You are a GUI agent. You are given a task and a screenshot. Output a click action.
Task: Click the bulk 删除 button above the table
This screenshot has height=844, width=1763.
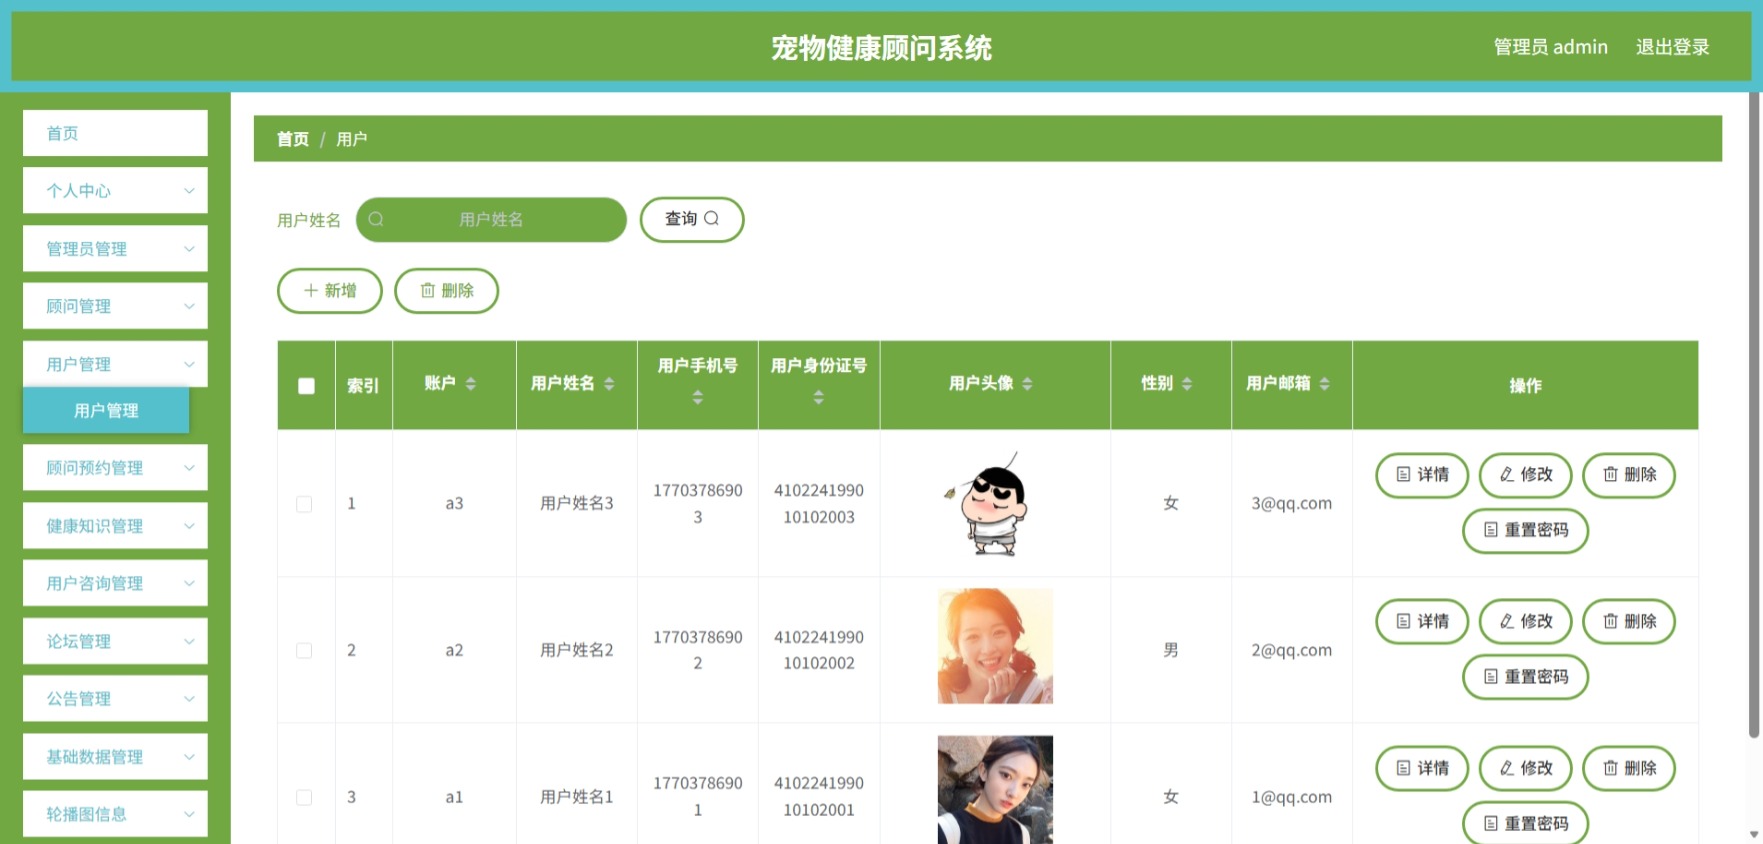447,291
